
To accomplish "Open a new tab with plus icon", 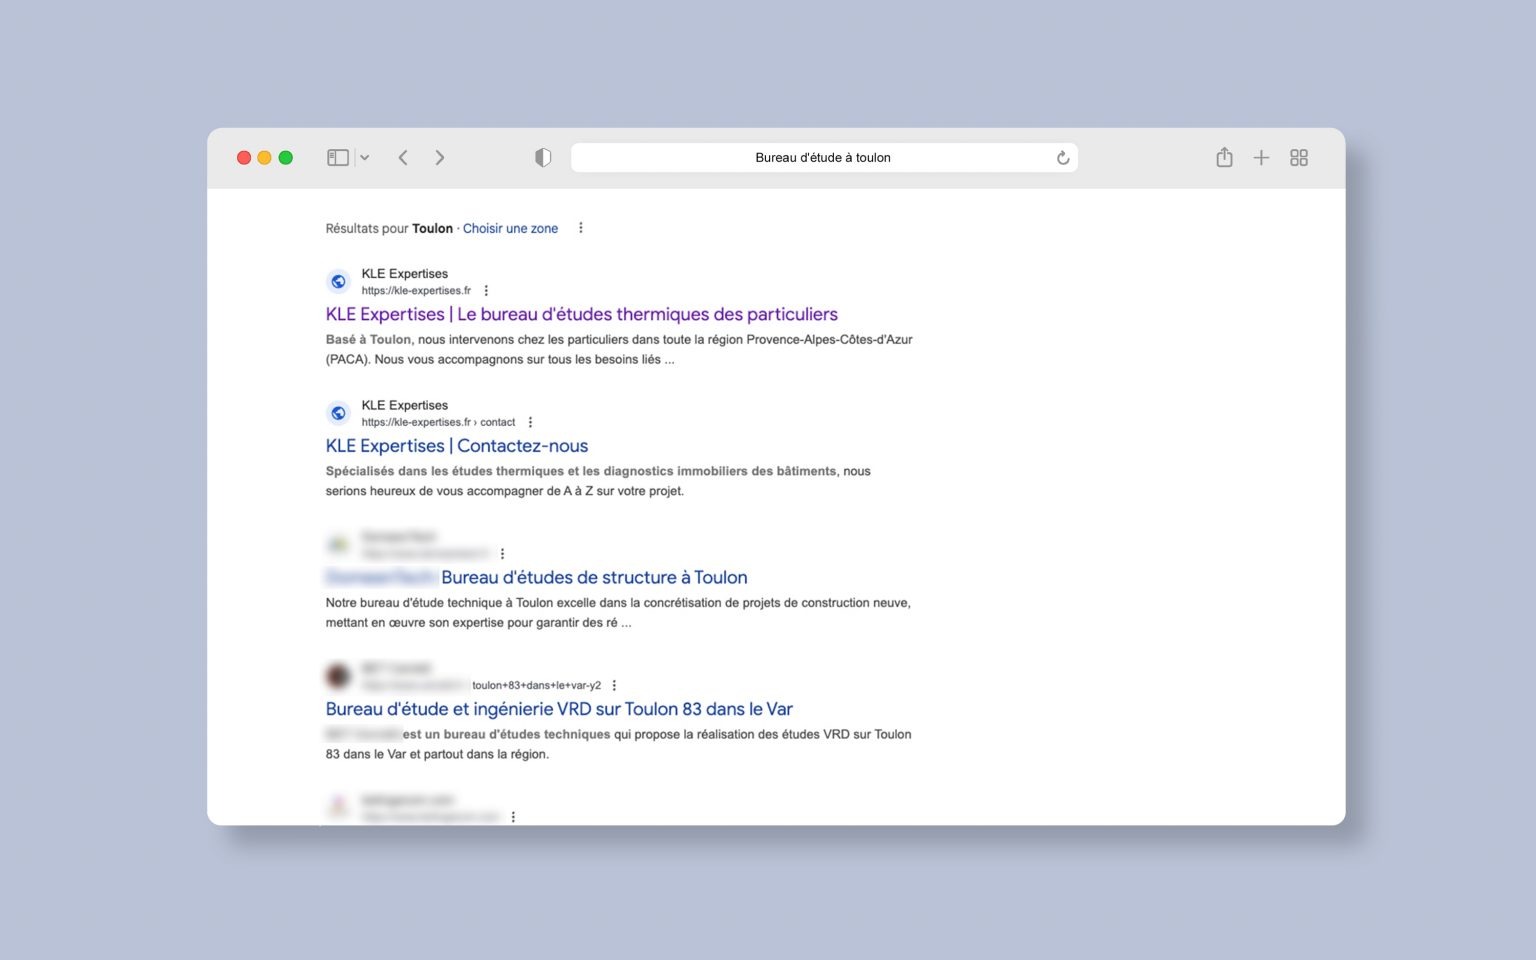I will click(1261, 158).
